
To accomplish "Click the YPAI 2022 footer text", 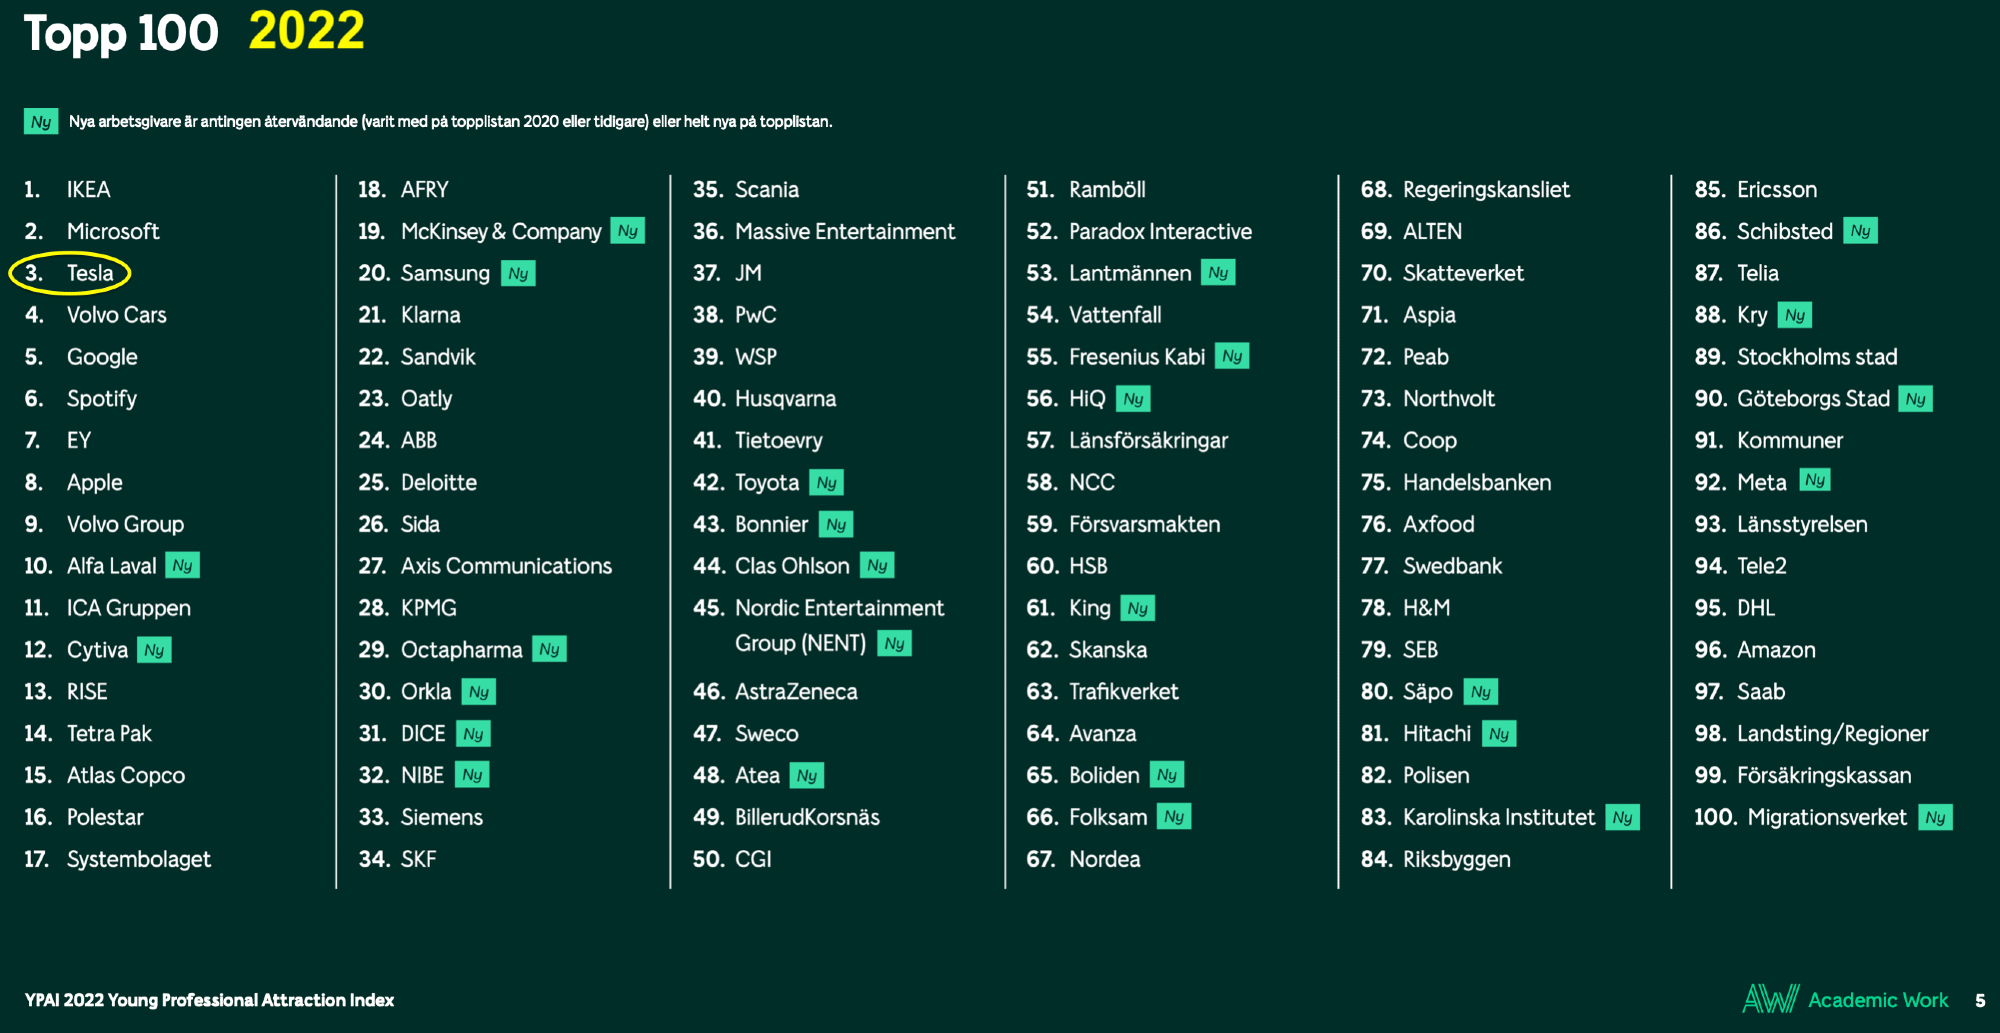I will click(x=209, y=1000).
